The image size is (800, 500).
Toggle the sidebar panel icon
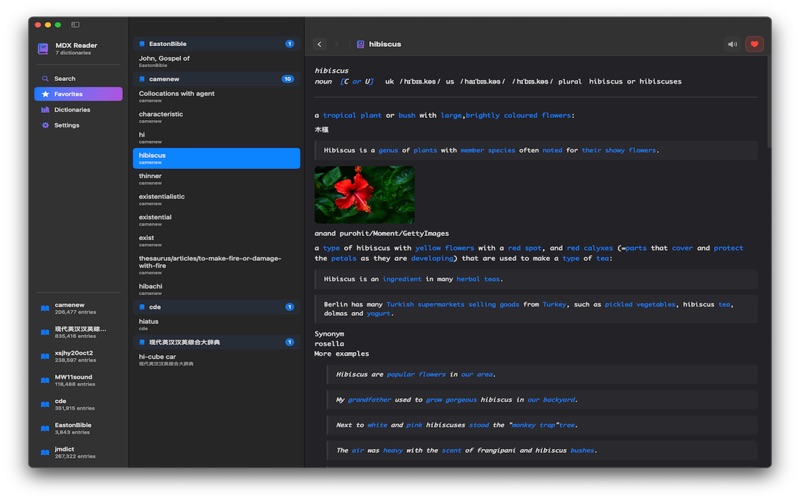click(75, 25)
